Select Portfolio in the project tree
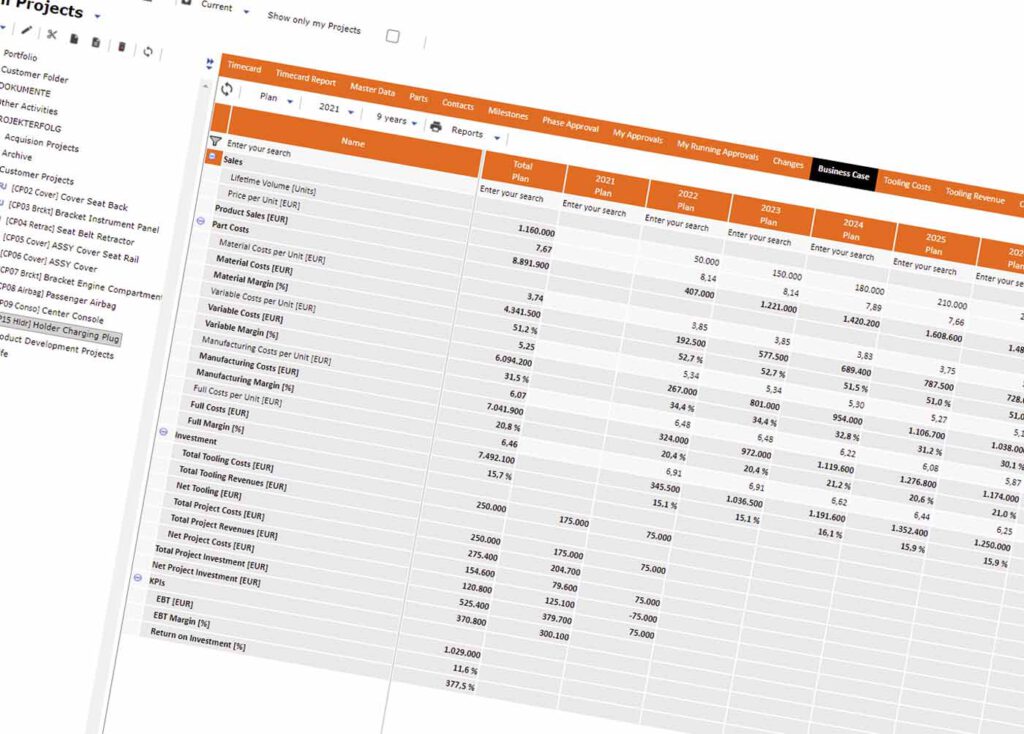 [20, 56]
